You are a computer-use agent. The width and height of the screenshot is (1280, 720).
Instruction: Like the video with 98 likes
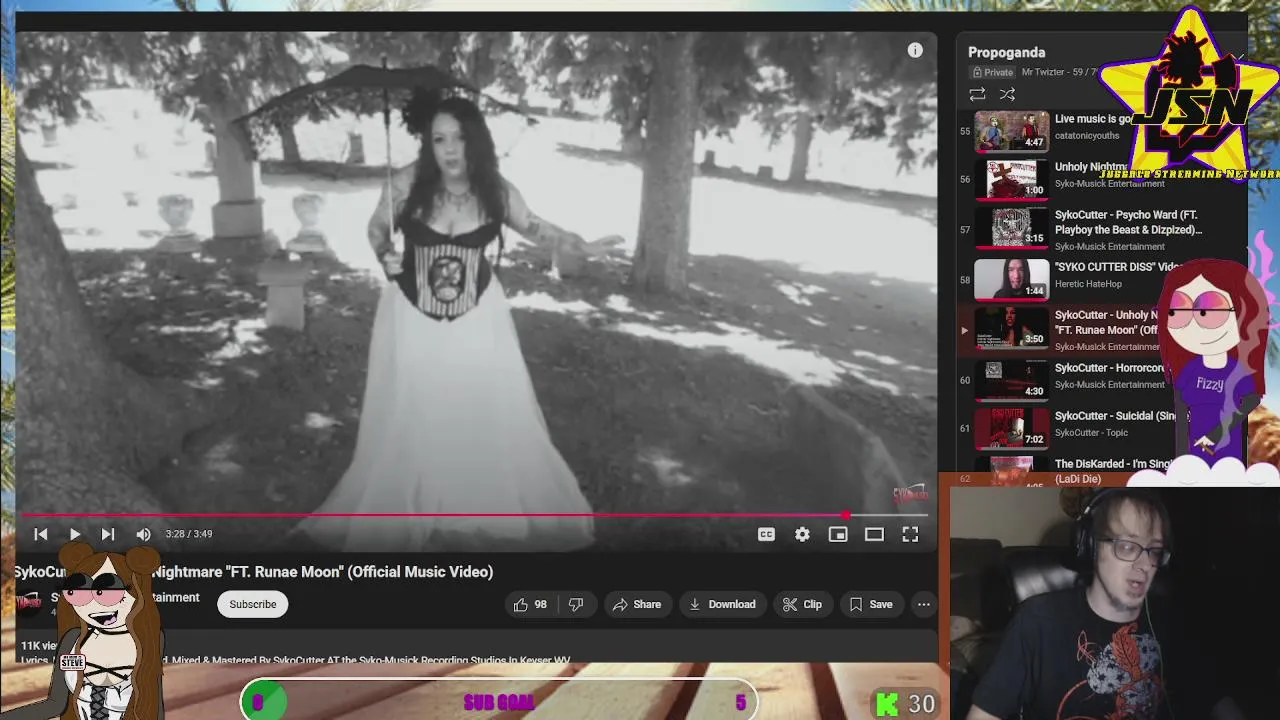(x=531, y=604)
